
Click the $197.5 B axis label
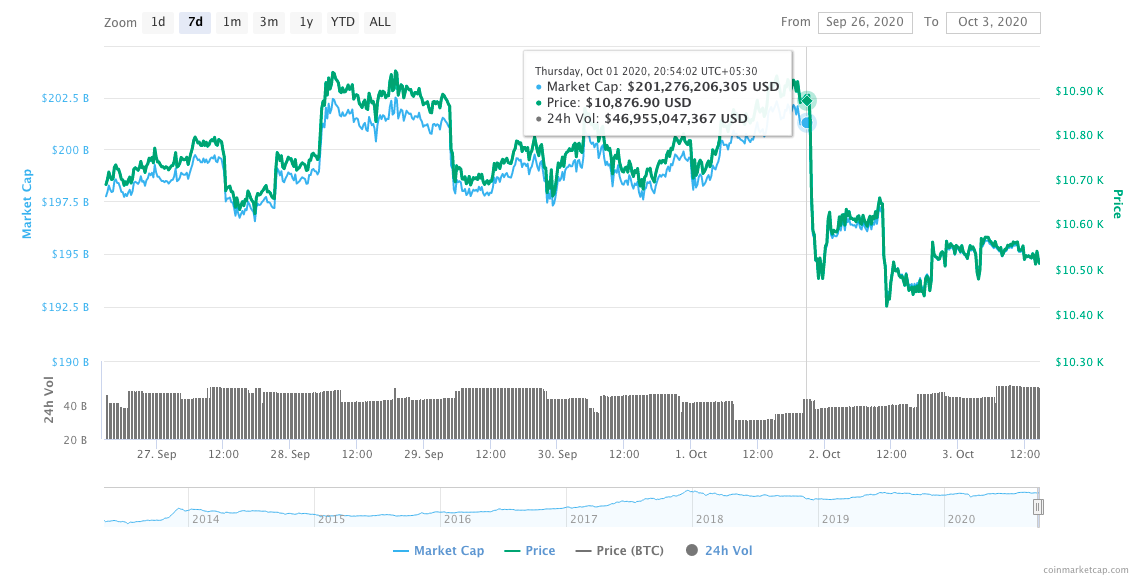pyautogui.click(x=65, y=202)
